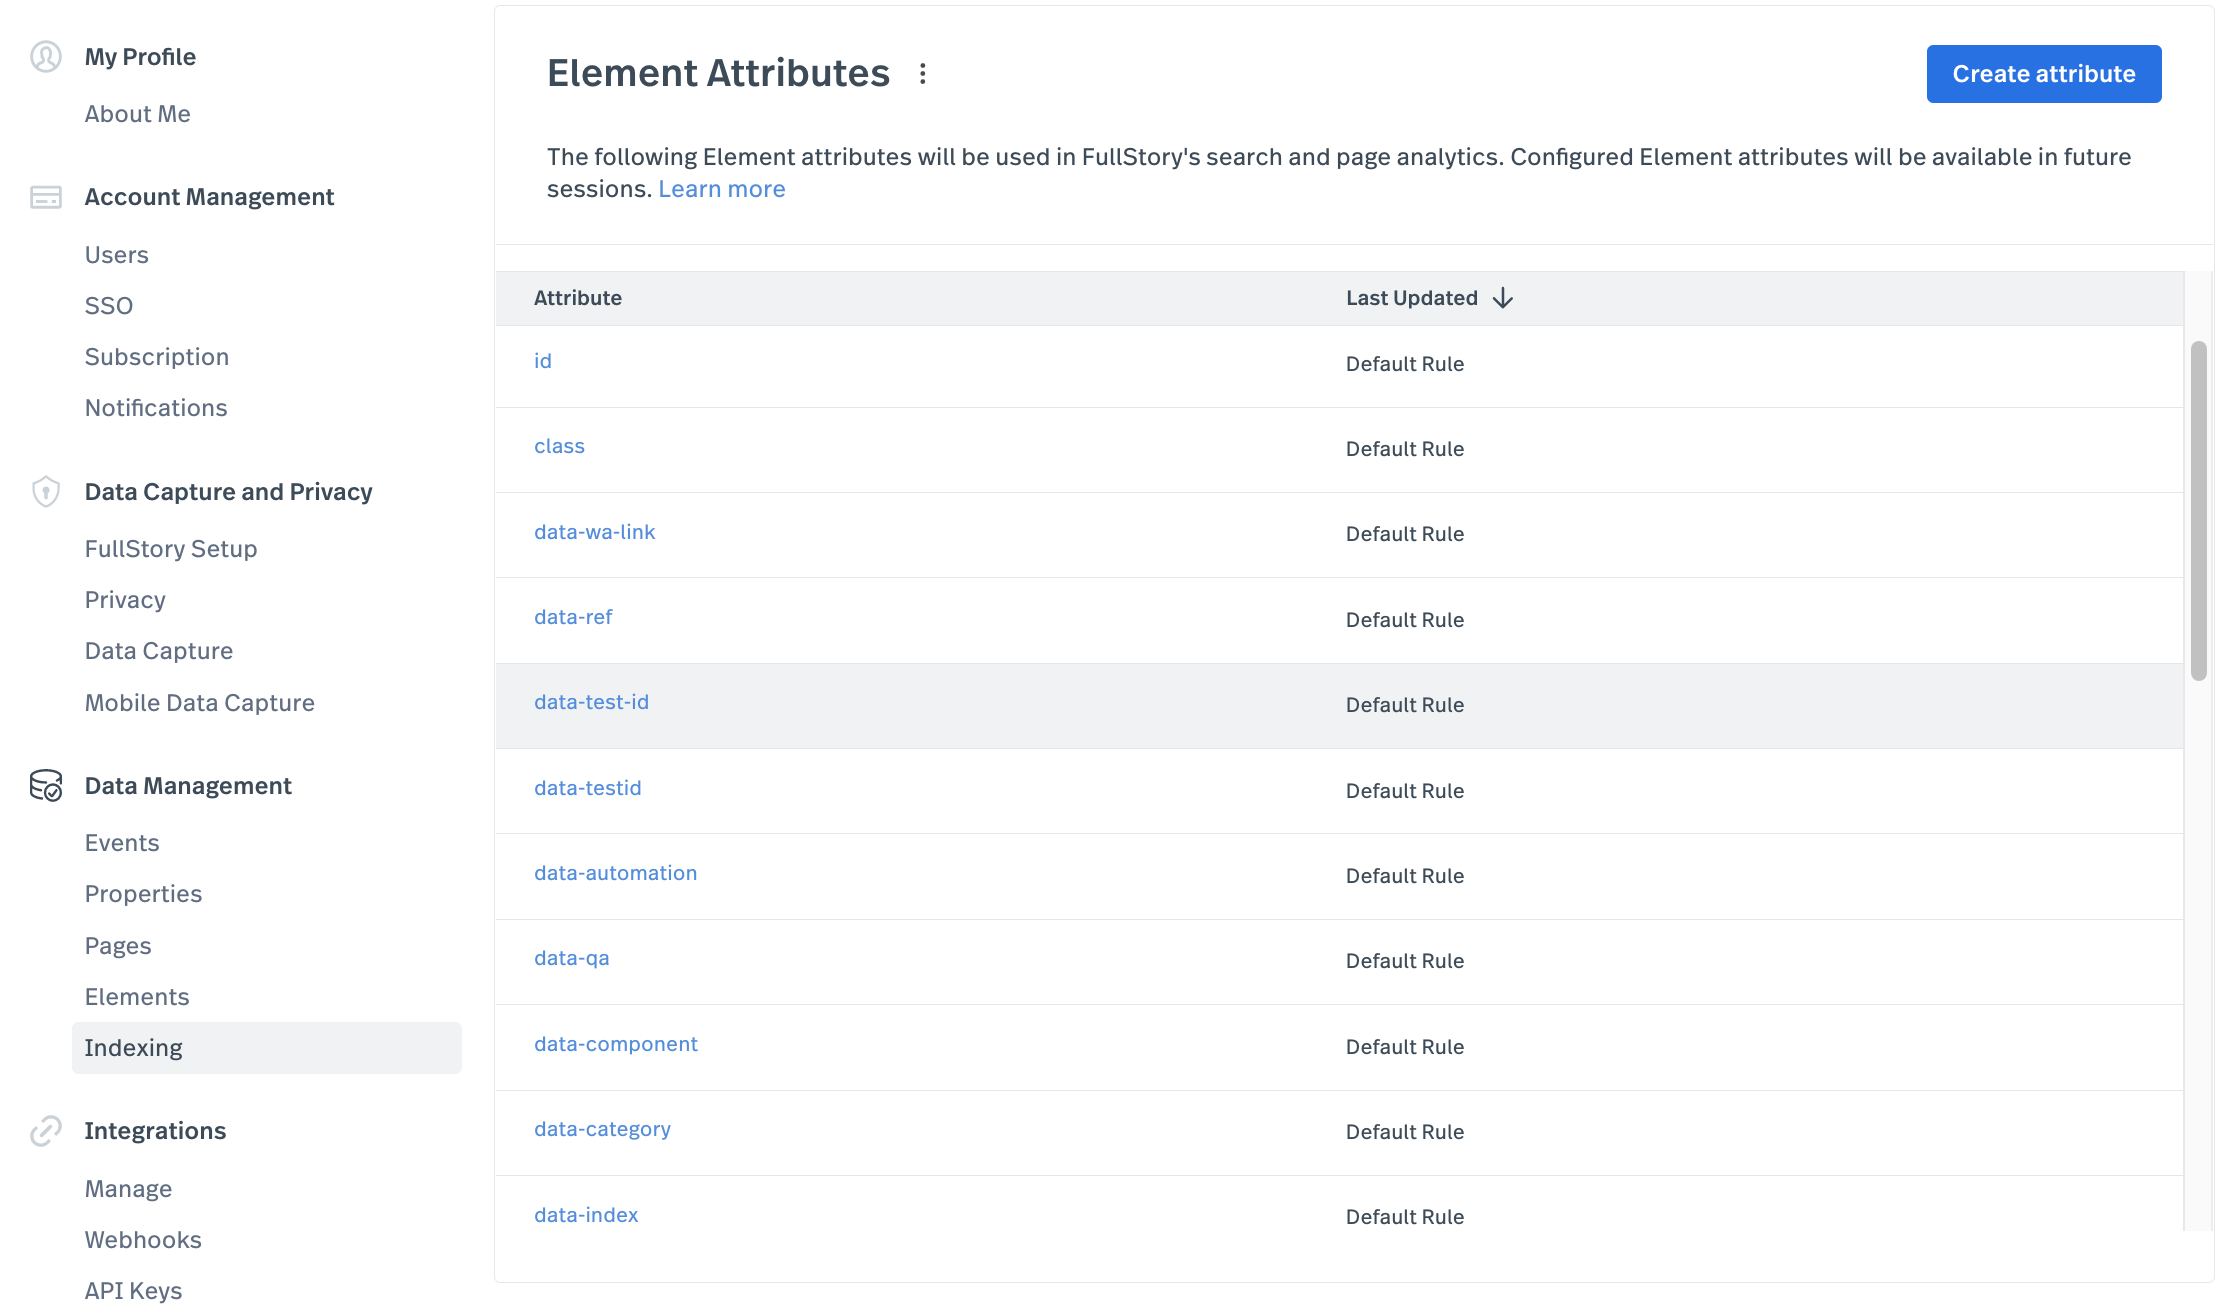
Task: Open the Element Attributes kebab menu
Action: 923,74
